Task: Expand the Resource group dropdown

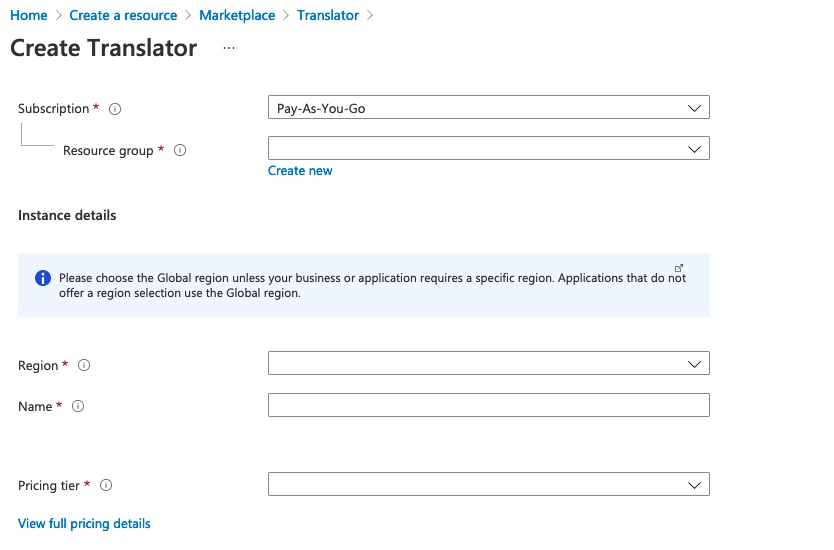Action: point(489,148)
